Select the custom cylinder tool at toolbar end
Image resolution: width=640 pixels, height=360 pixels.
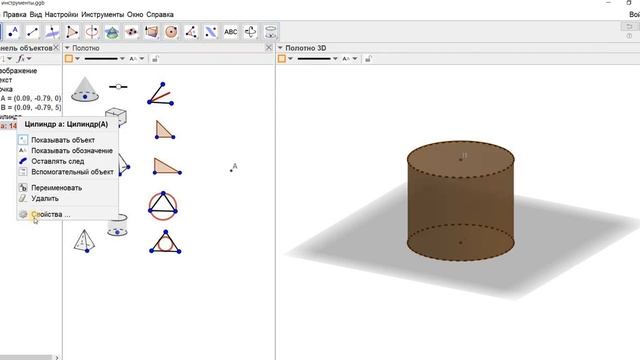270,32
